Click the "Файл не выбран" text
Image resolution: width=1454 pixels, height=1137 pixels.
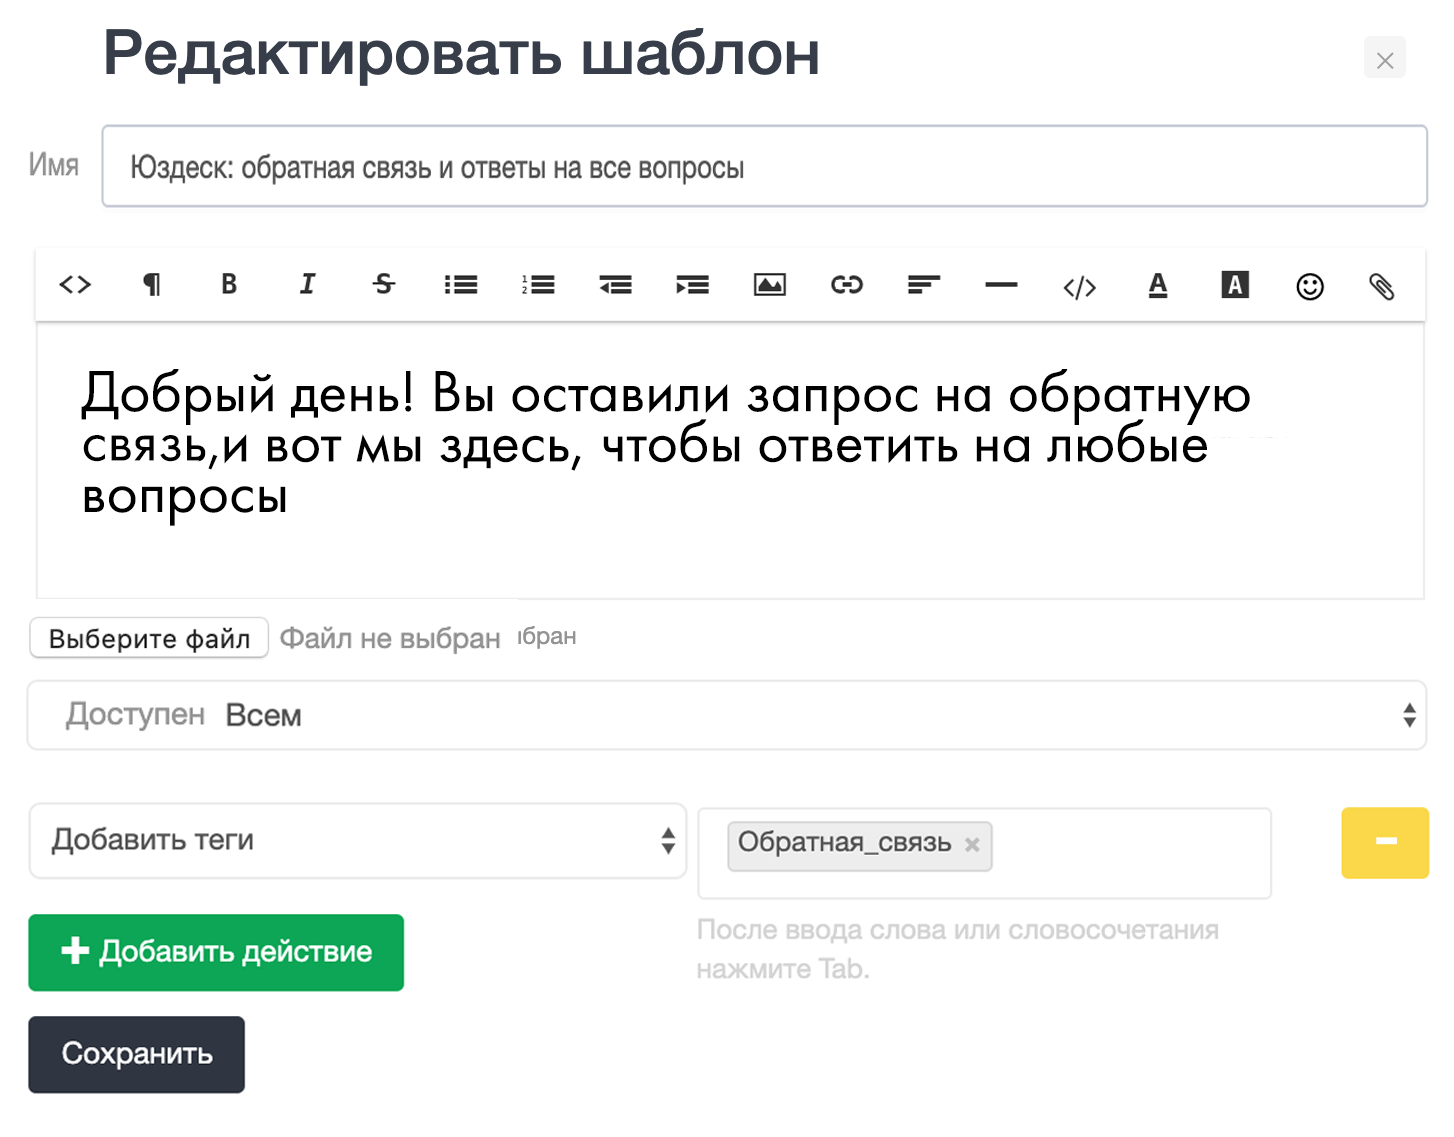pyautogui.click(x=390, y=638)
